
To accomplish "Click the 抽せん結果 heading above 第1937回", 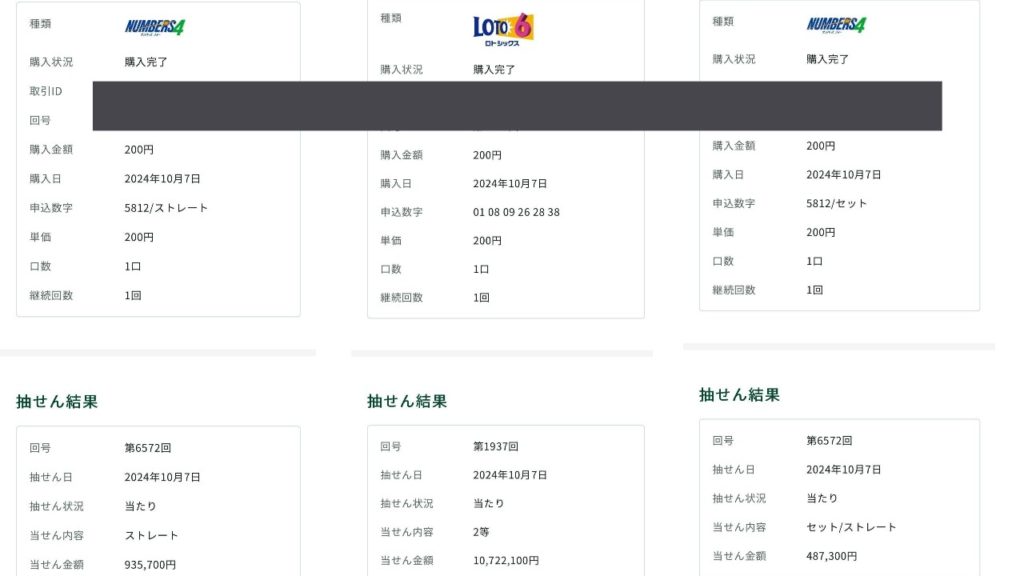I will click(x=407, y=401).
